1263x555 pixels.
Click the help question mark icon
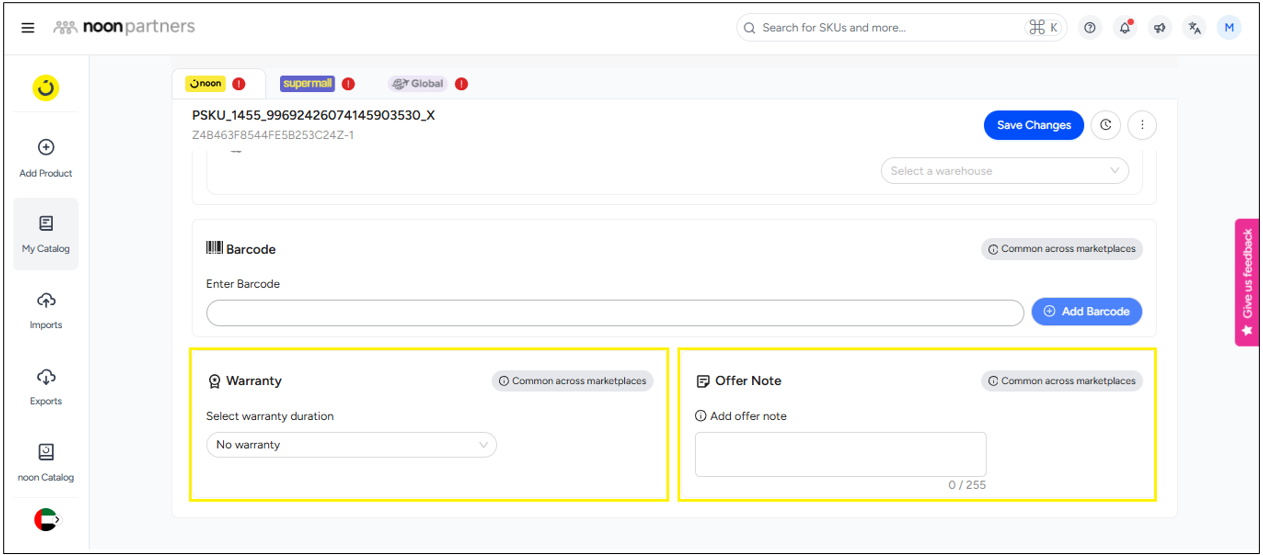tap(1090, 28)
